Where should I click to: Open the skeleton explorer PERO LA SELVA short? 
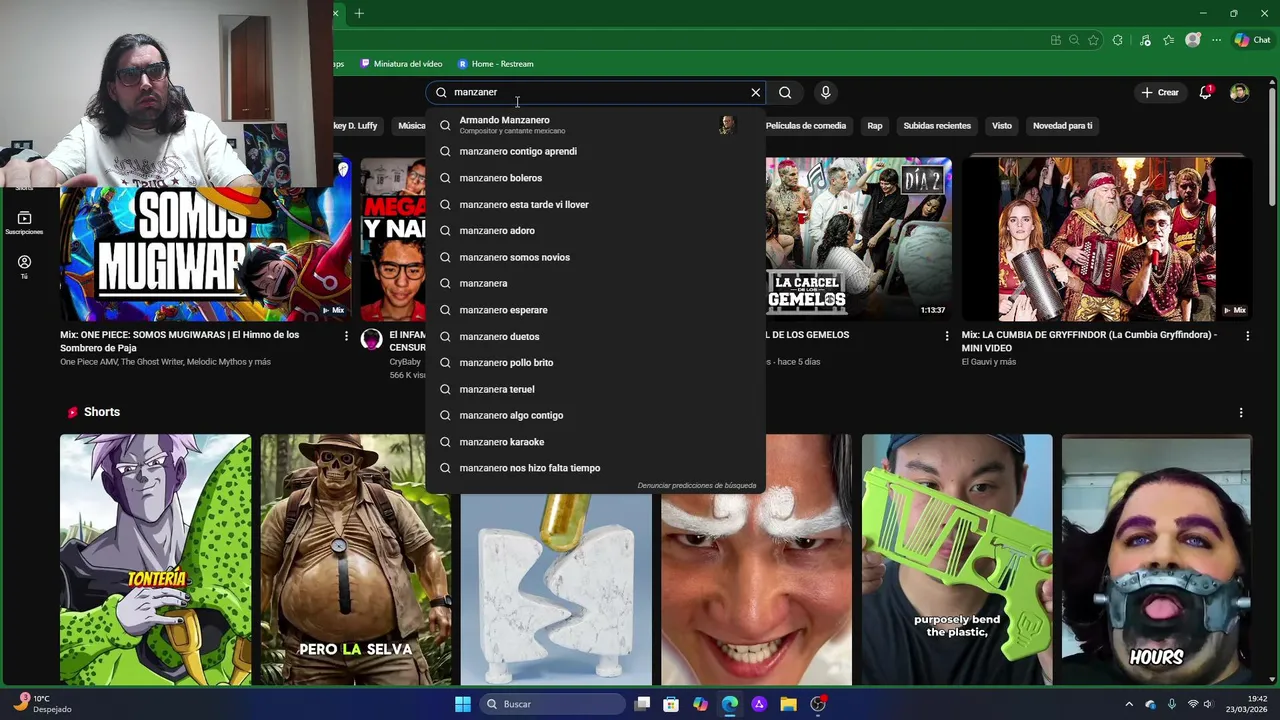(355, 559)
